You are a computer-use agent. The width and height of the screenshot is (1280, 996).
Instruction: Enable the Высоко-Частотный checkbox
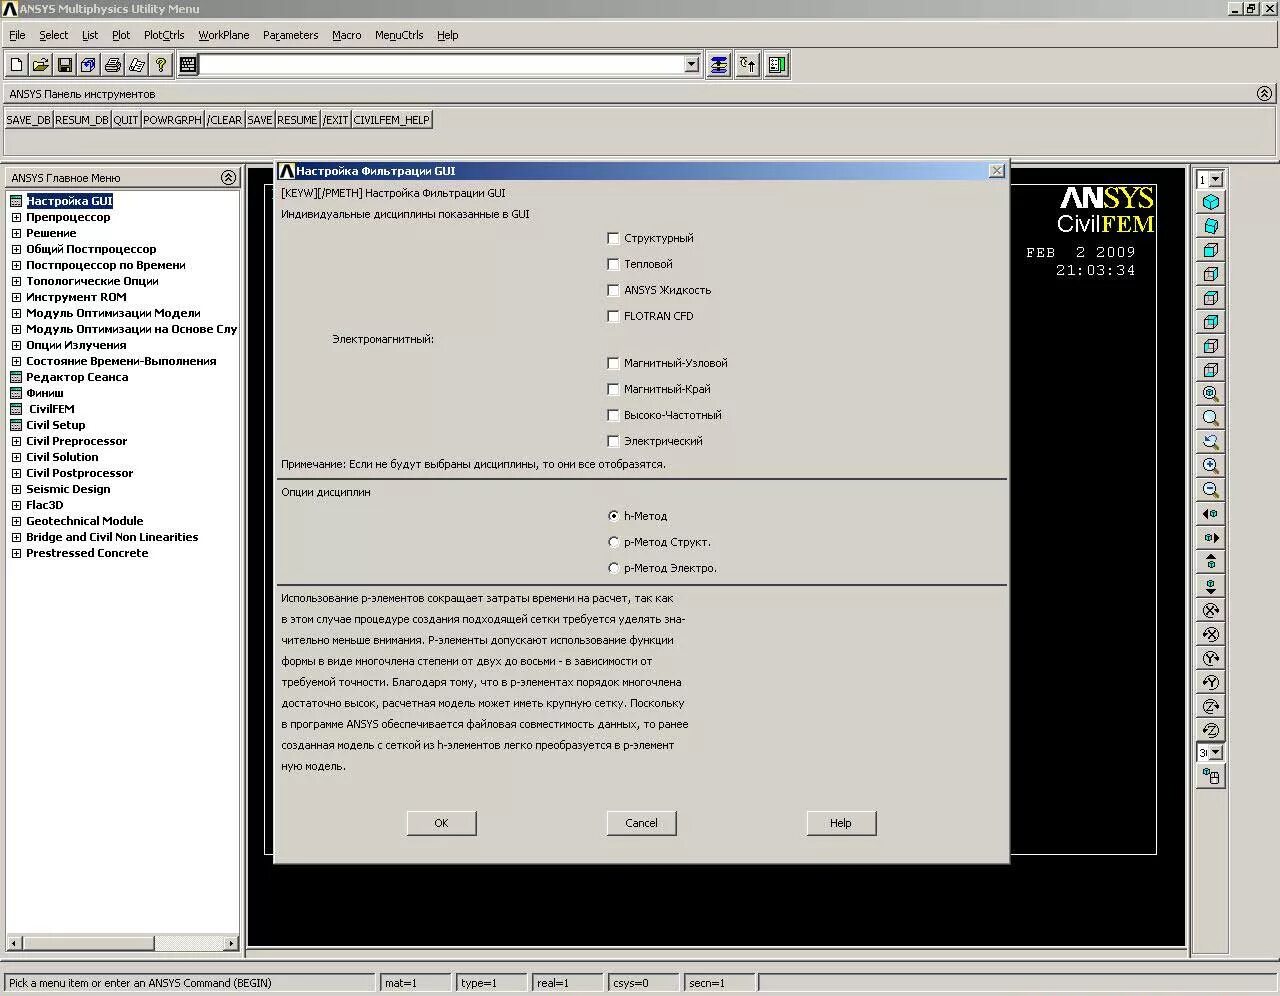pyautogui.click(x=613, y=415)
